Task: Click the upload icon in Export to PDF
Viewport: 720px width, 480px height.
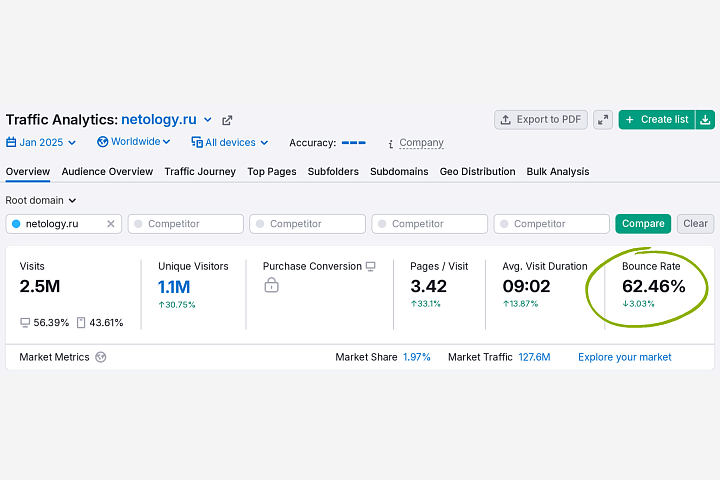Action: point(506,120)
